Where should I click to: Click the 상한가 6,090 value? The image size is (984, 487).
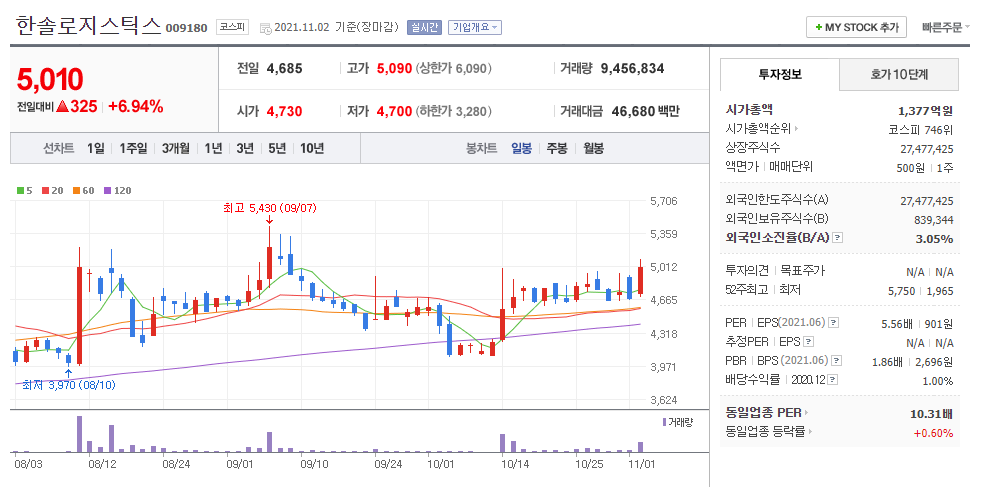pyautogui.click(x=453, y=68)
